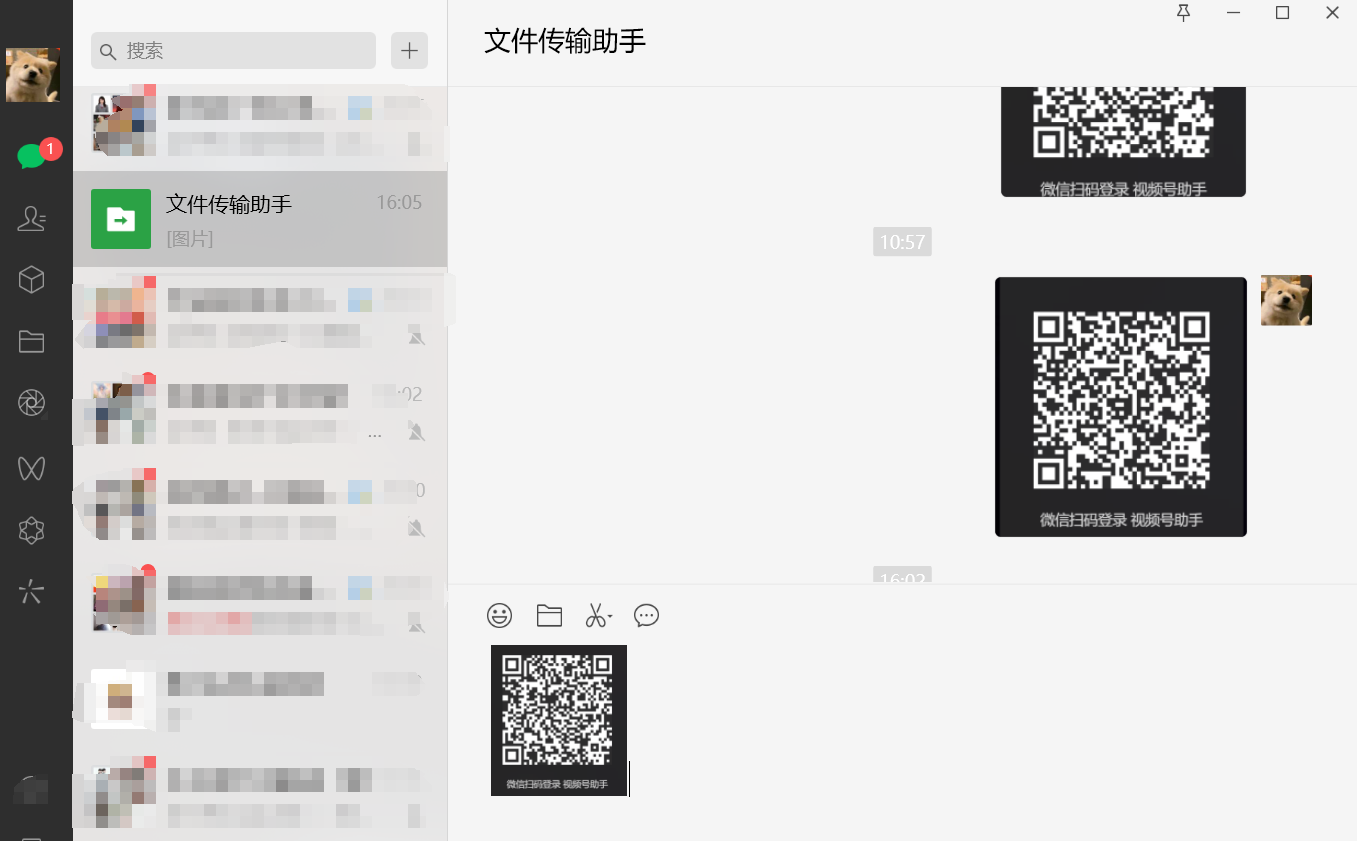Expand the screenshot options dropdown arrow
Image resolution: width=1357 pixels, height=841 pixels.
610,617
